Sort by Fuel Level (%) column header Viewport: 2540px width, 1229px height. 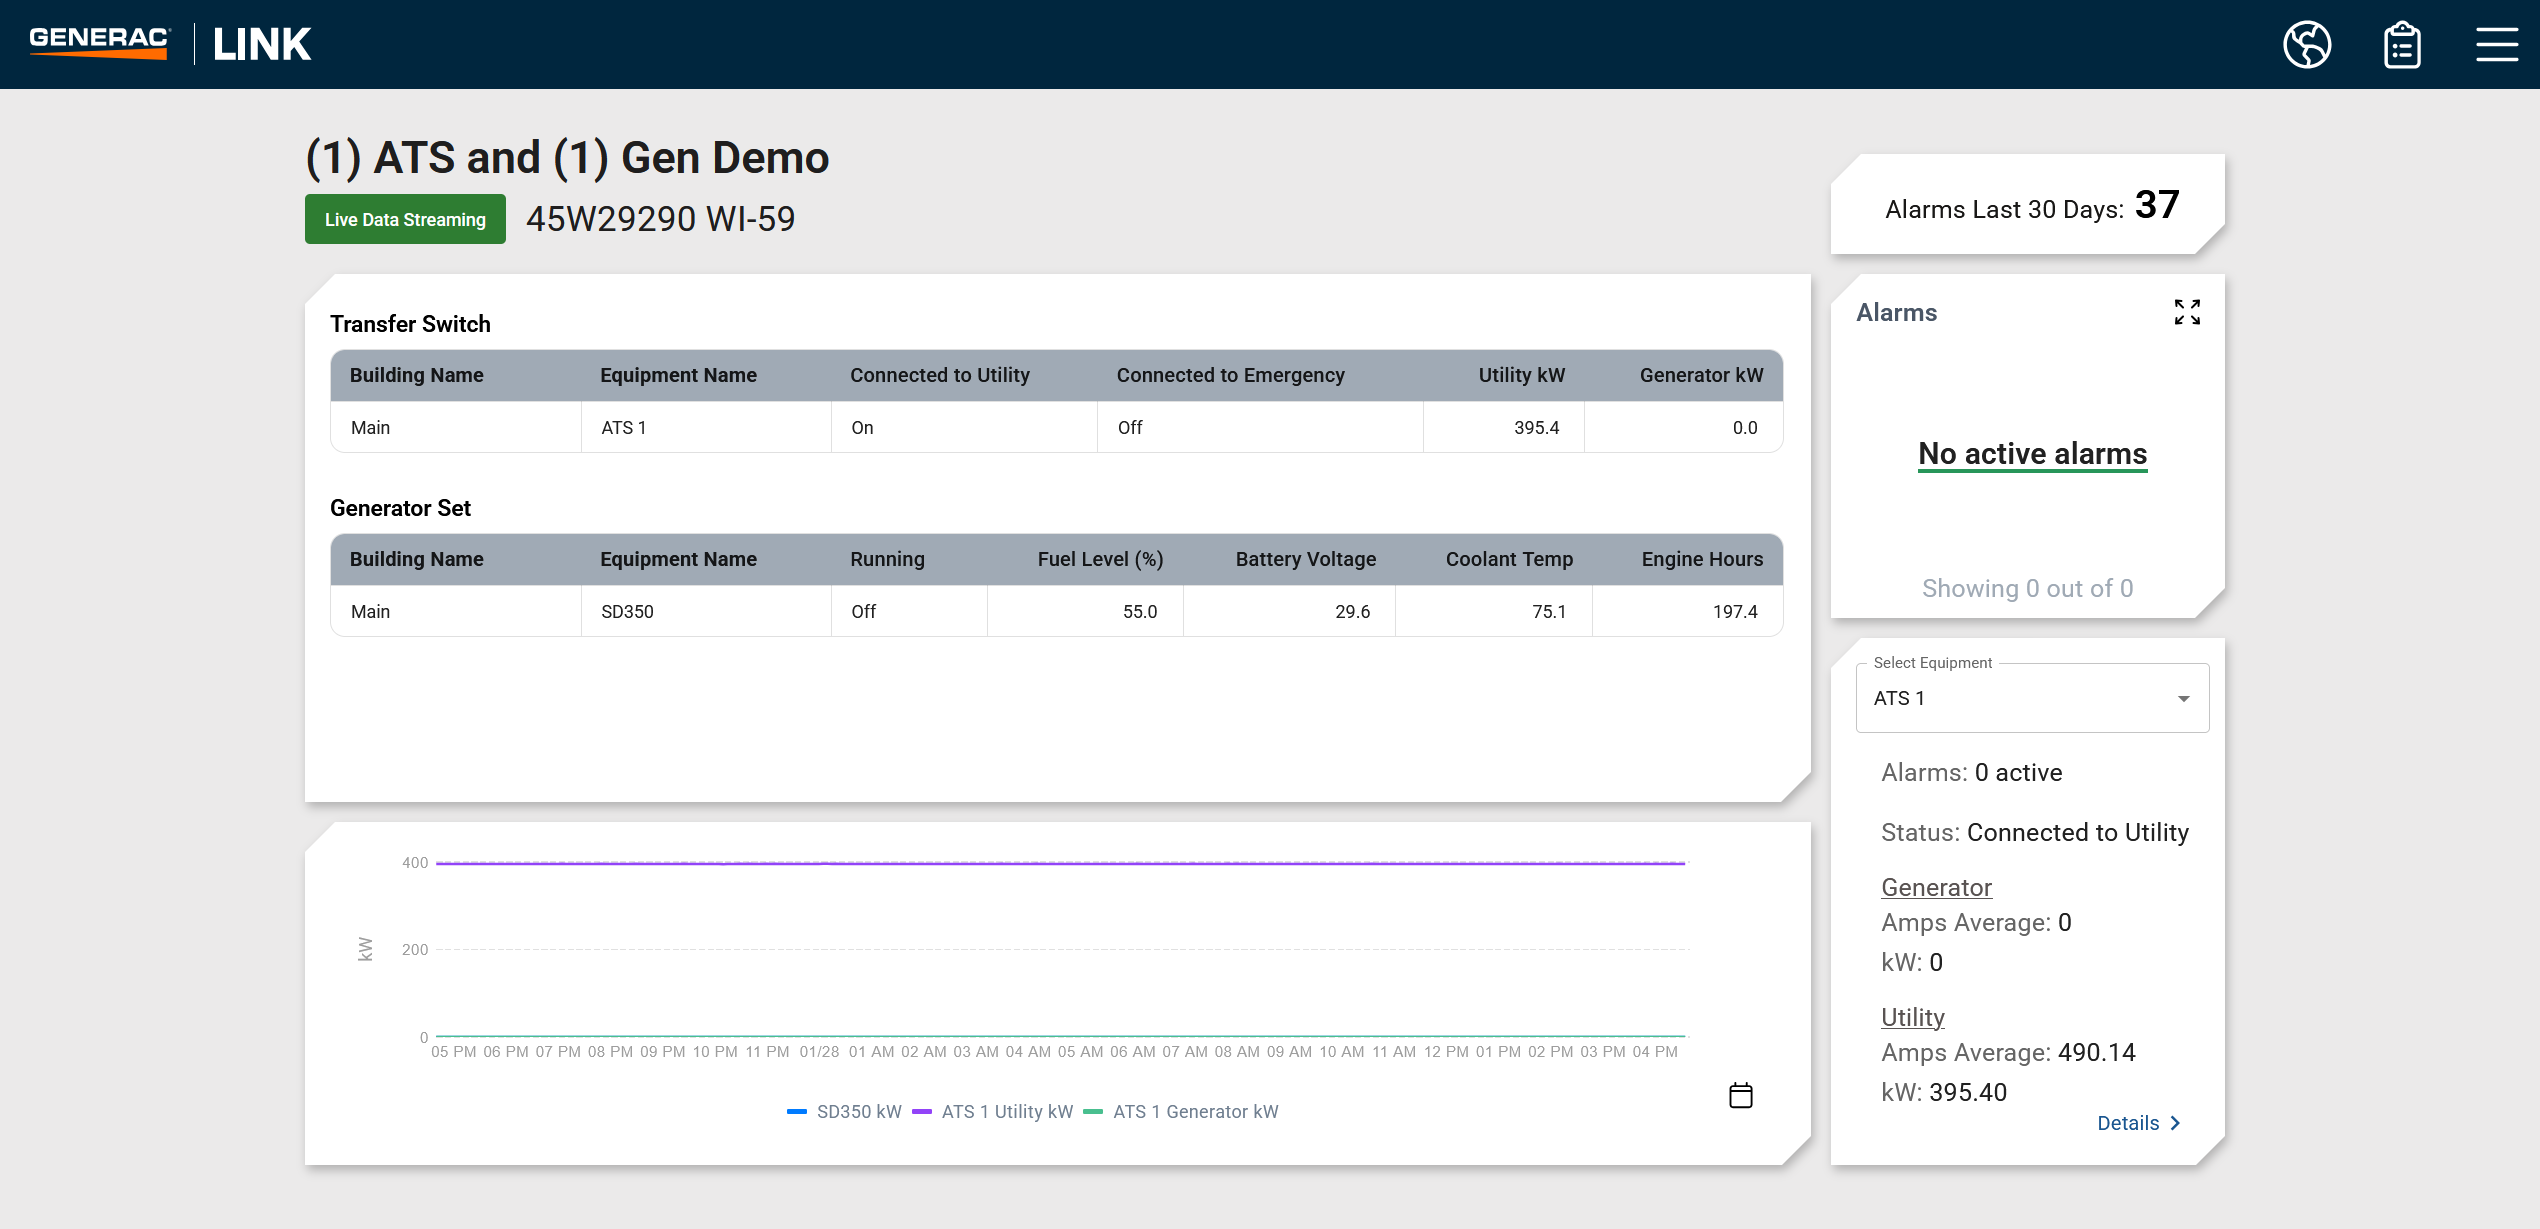1100,559
